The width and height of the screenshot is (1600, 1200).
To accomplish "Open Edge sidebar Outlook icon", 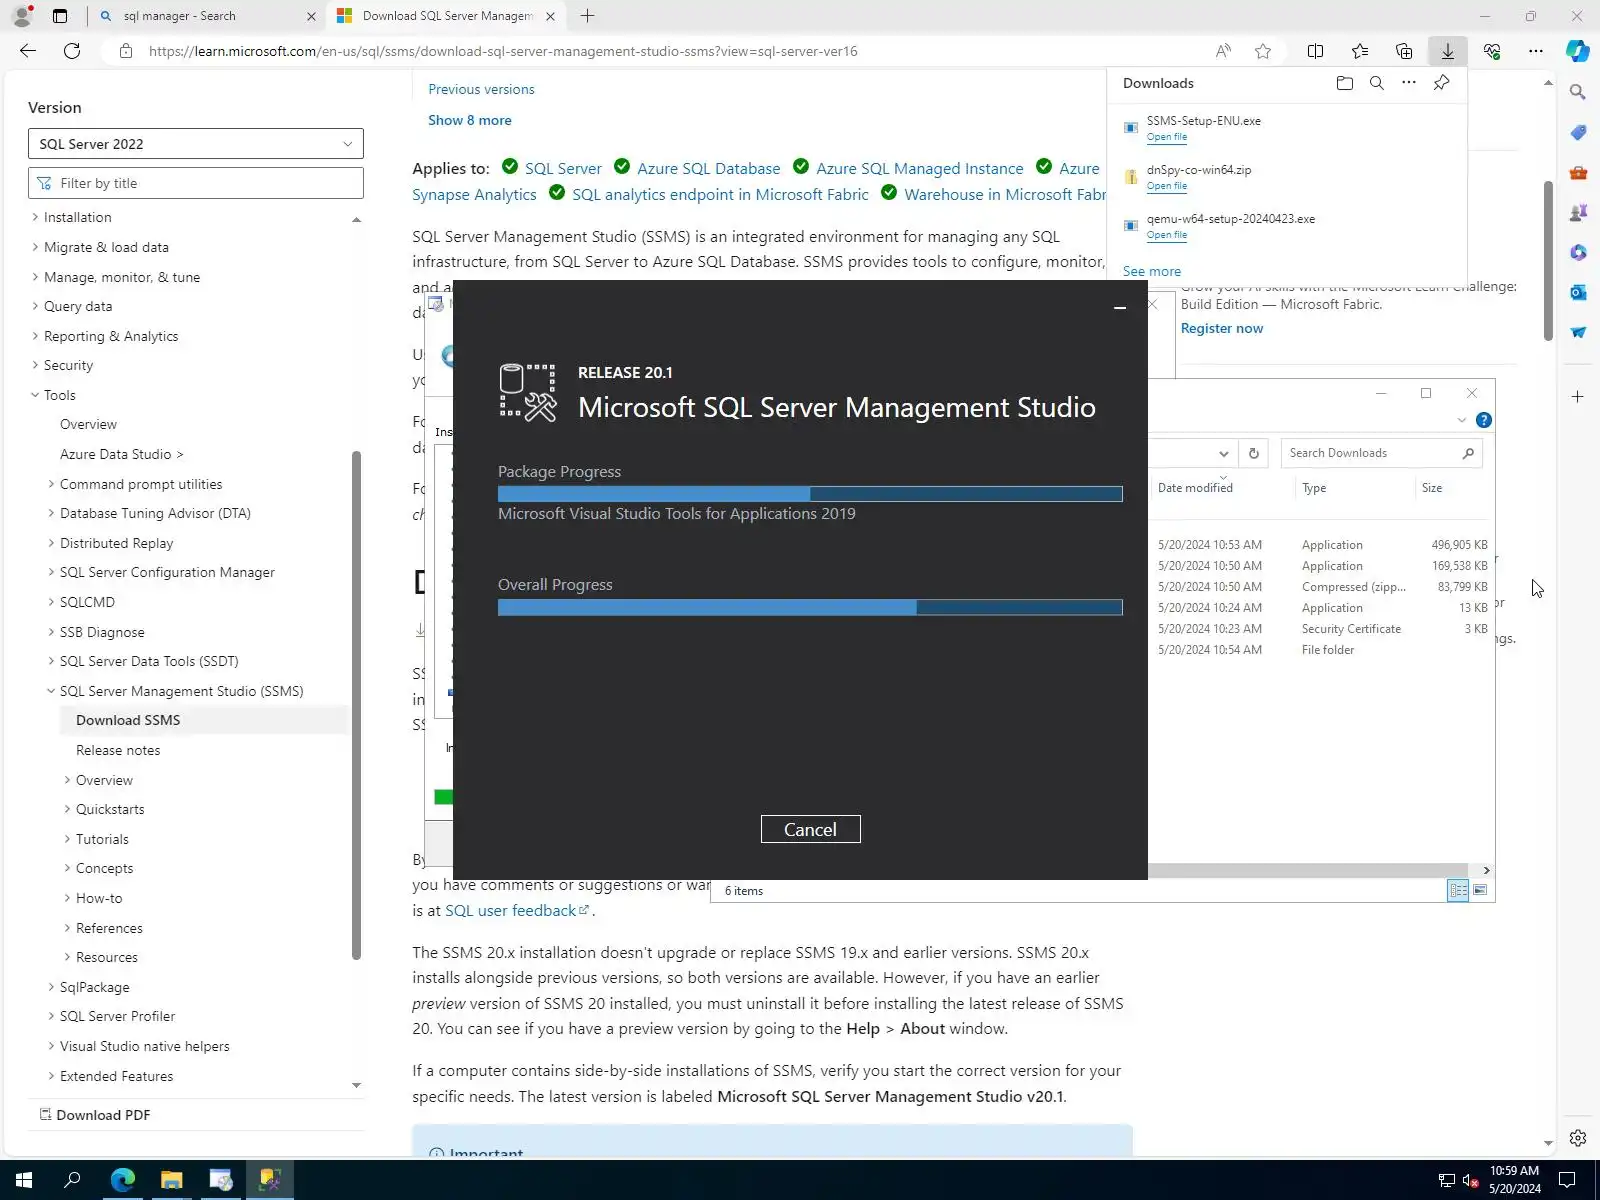I will [x=1578, y=292].
